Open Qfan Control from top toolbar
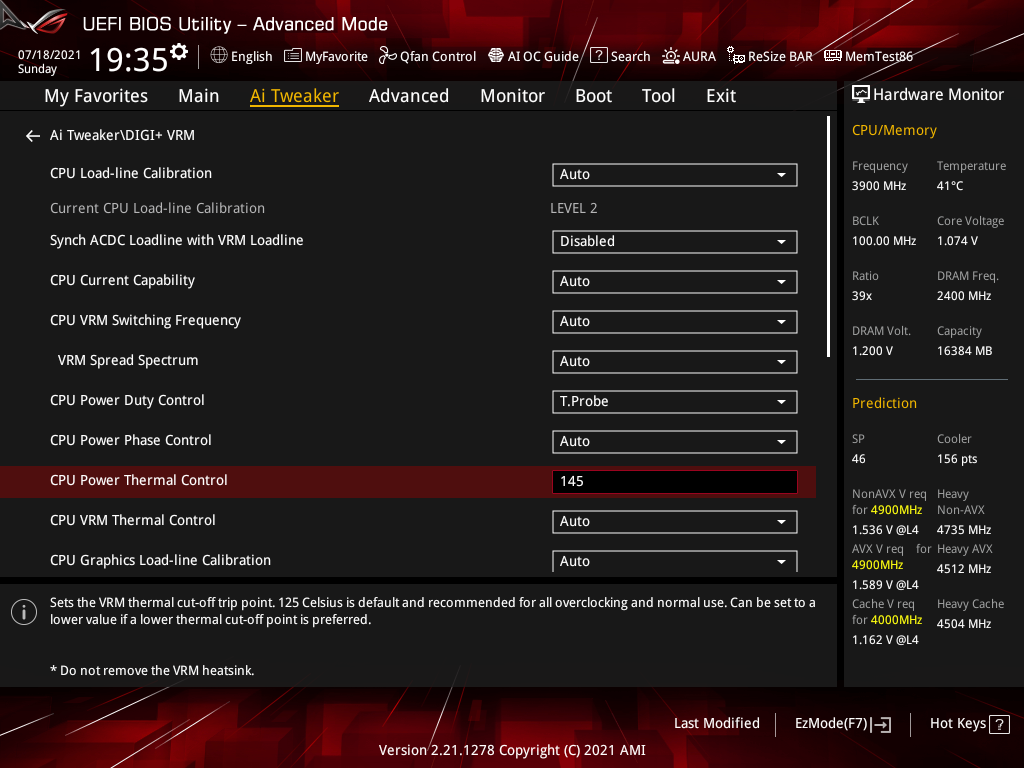The width and height of the screenshot is (1024, 768). click(x=427, y=56)
